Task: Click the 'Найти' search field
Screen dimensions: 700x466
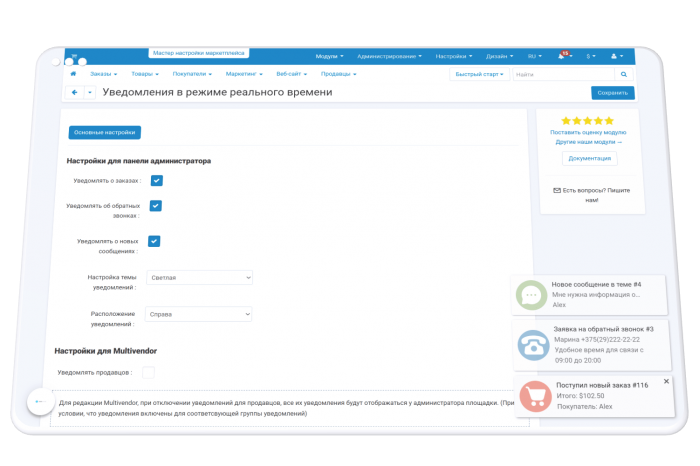Action: 563,75
